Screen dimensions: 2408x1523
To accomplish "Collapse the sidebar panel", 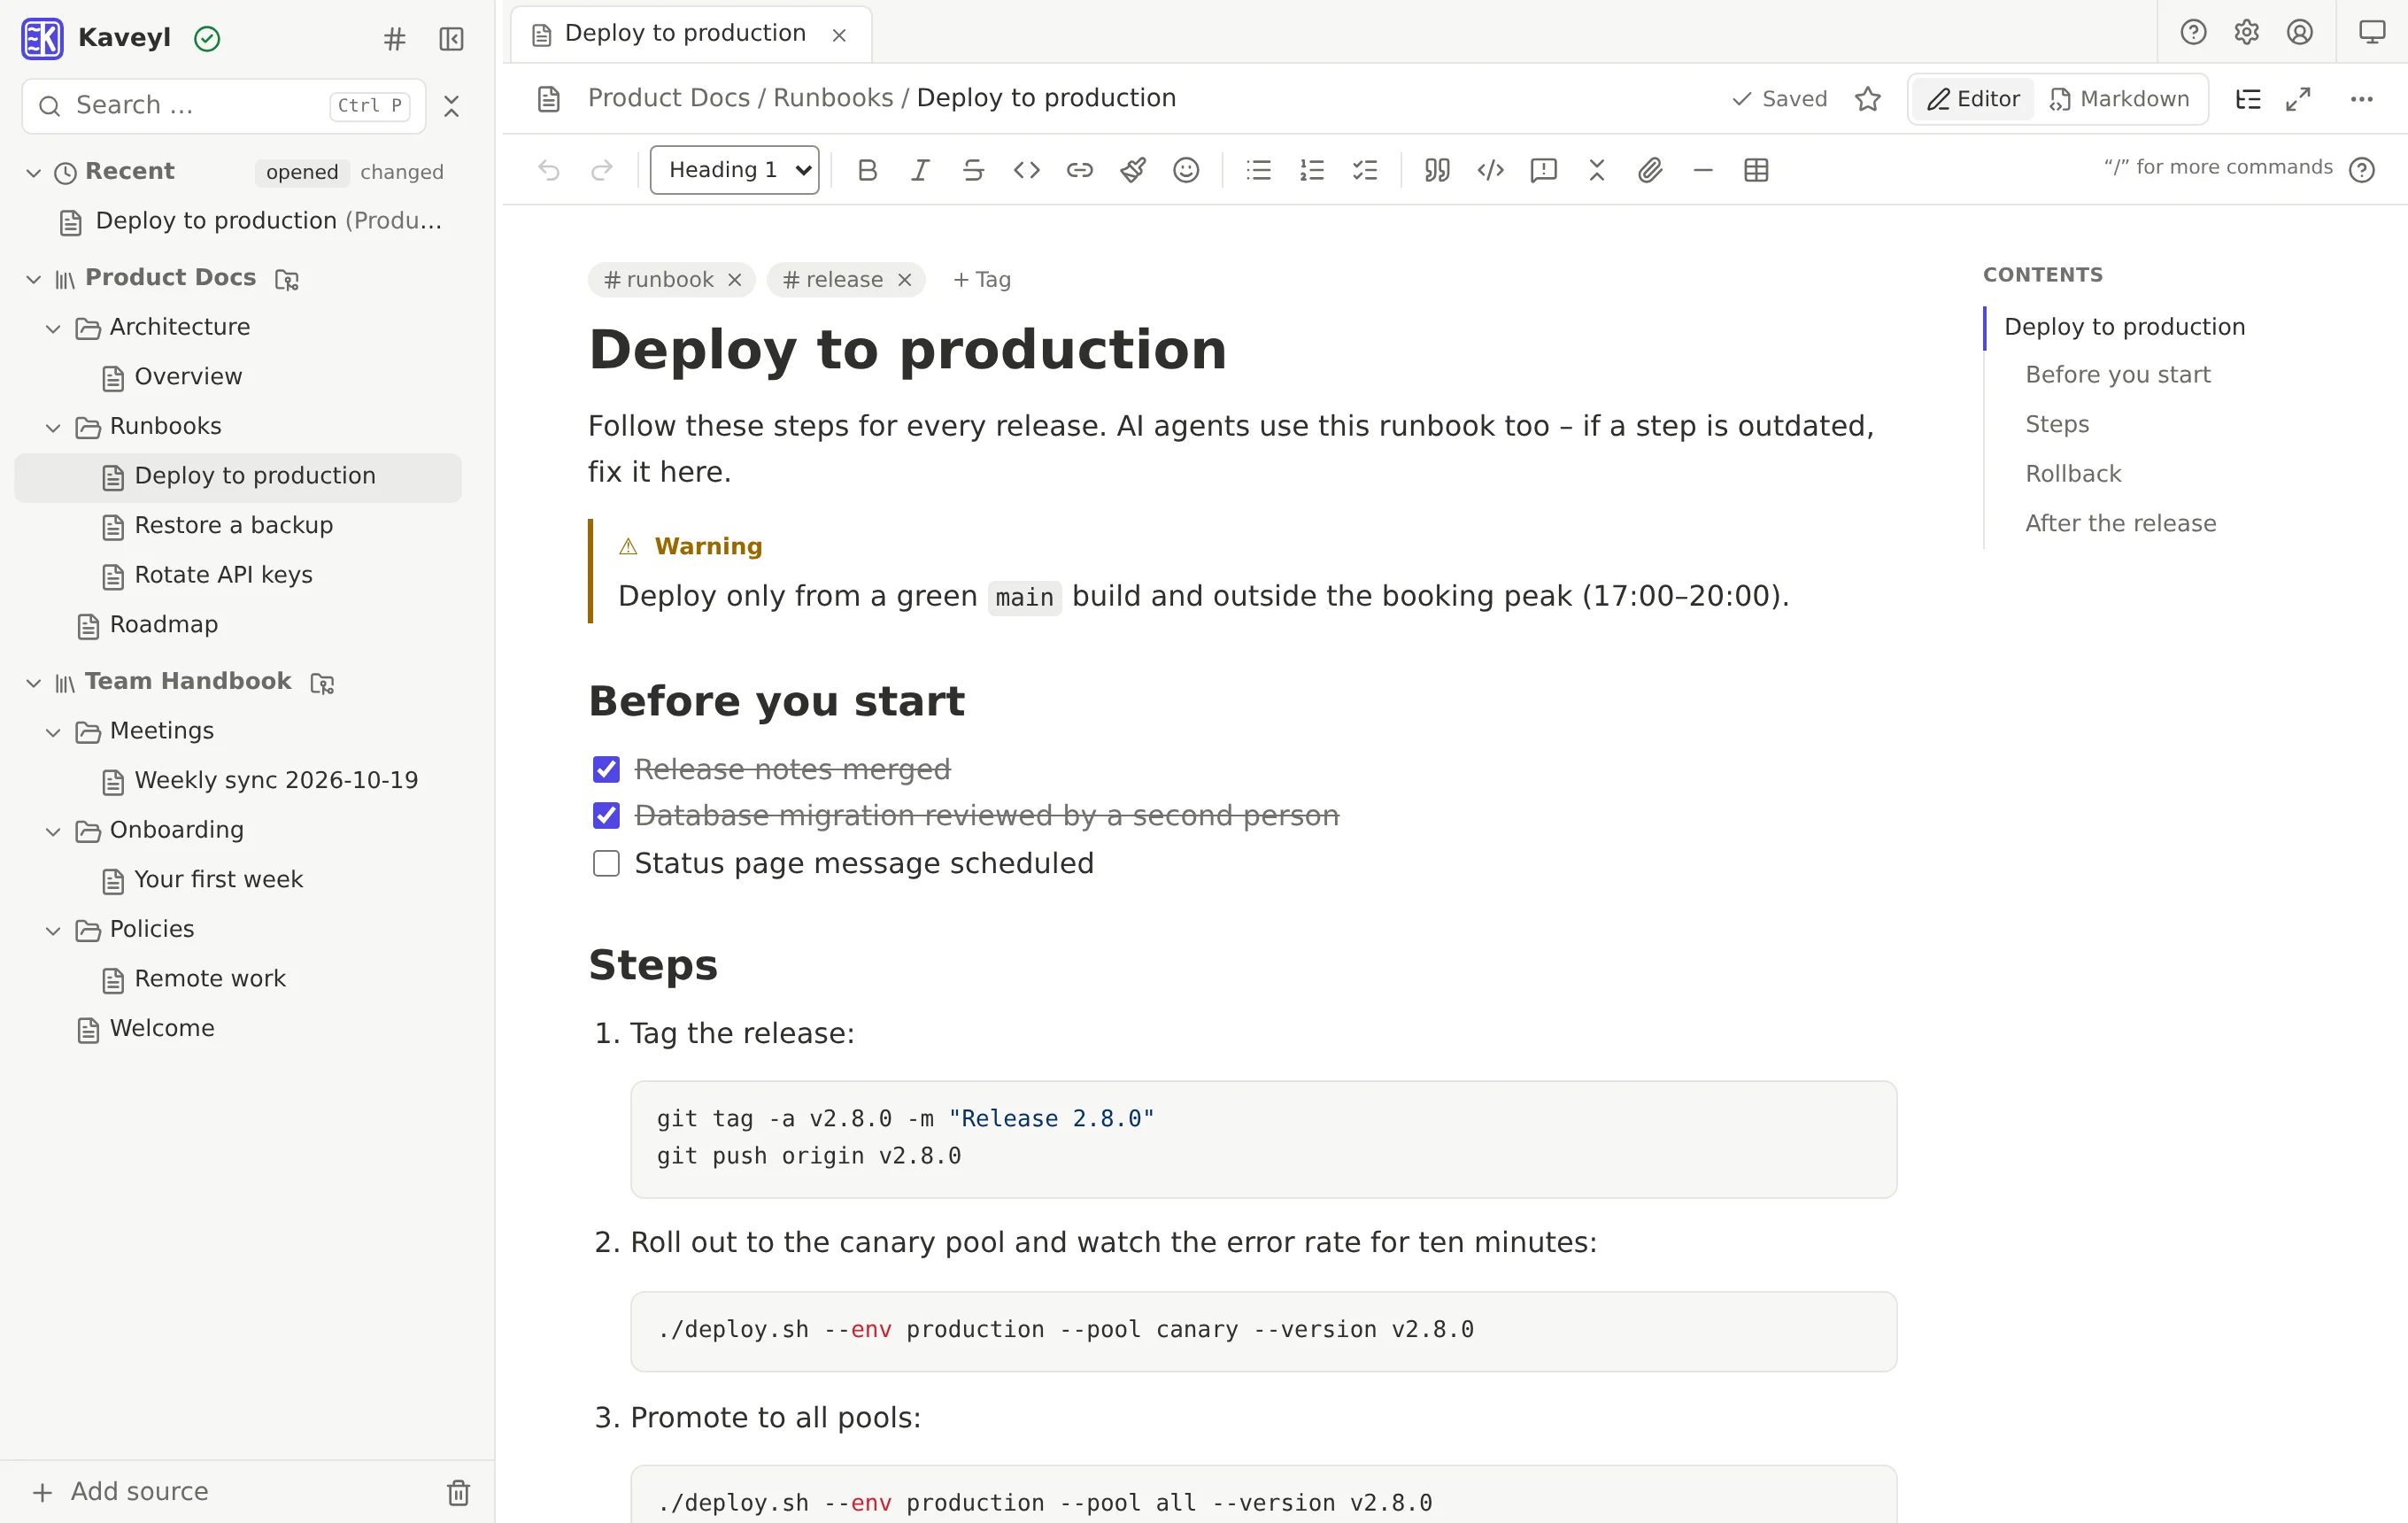I will coord(451,39).
